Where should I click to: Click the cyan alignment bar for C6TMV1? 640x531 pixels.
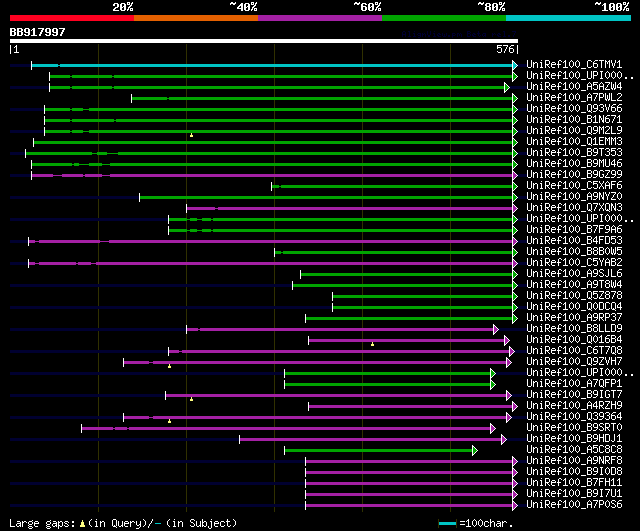(x=272, y=65)
